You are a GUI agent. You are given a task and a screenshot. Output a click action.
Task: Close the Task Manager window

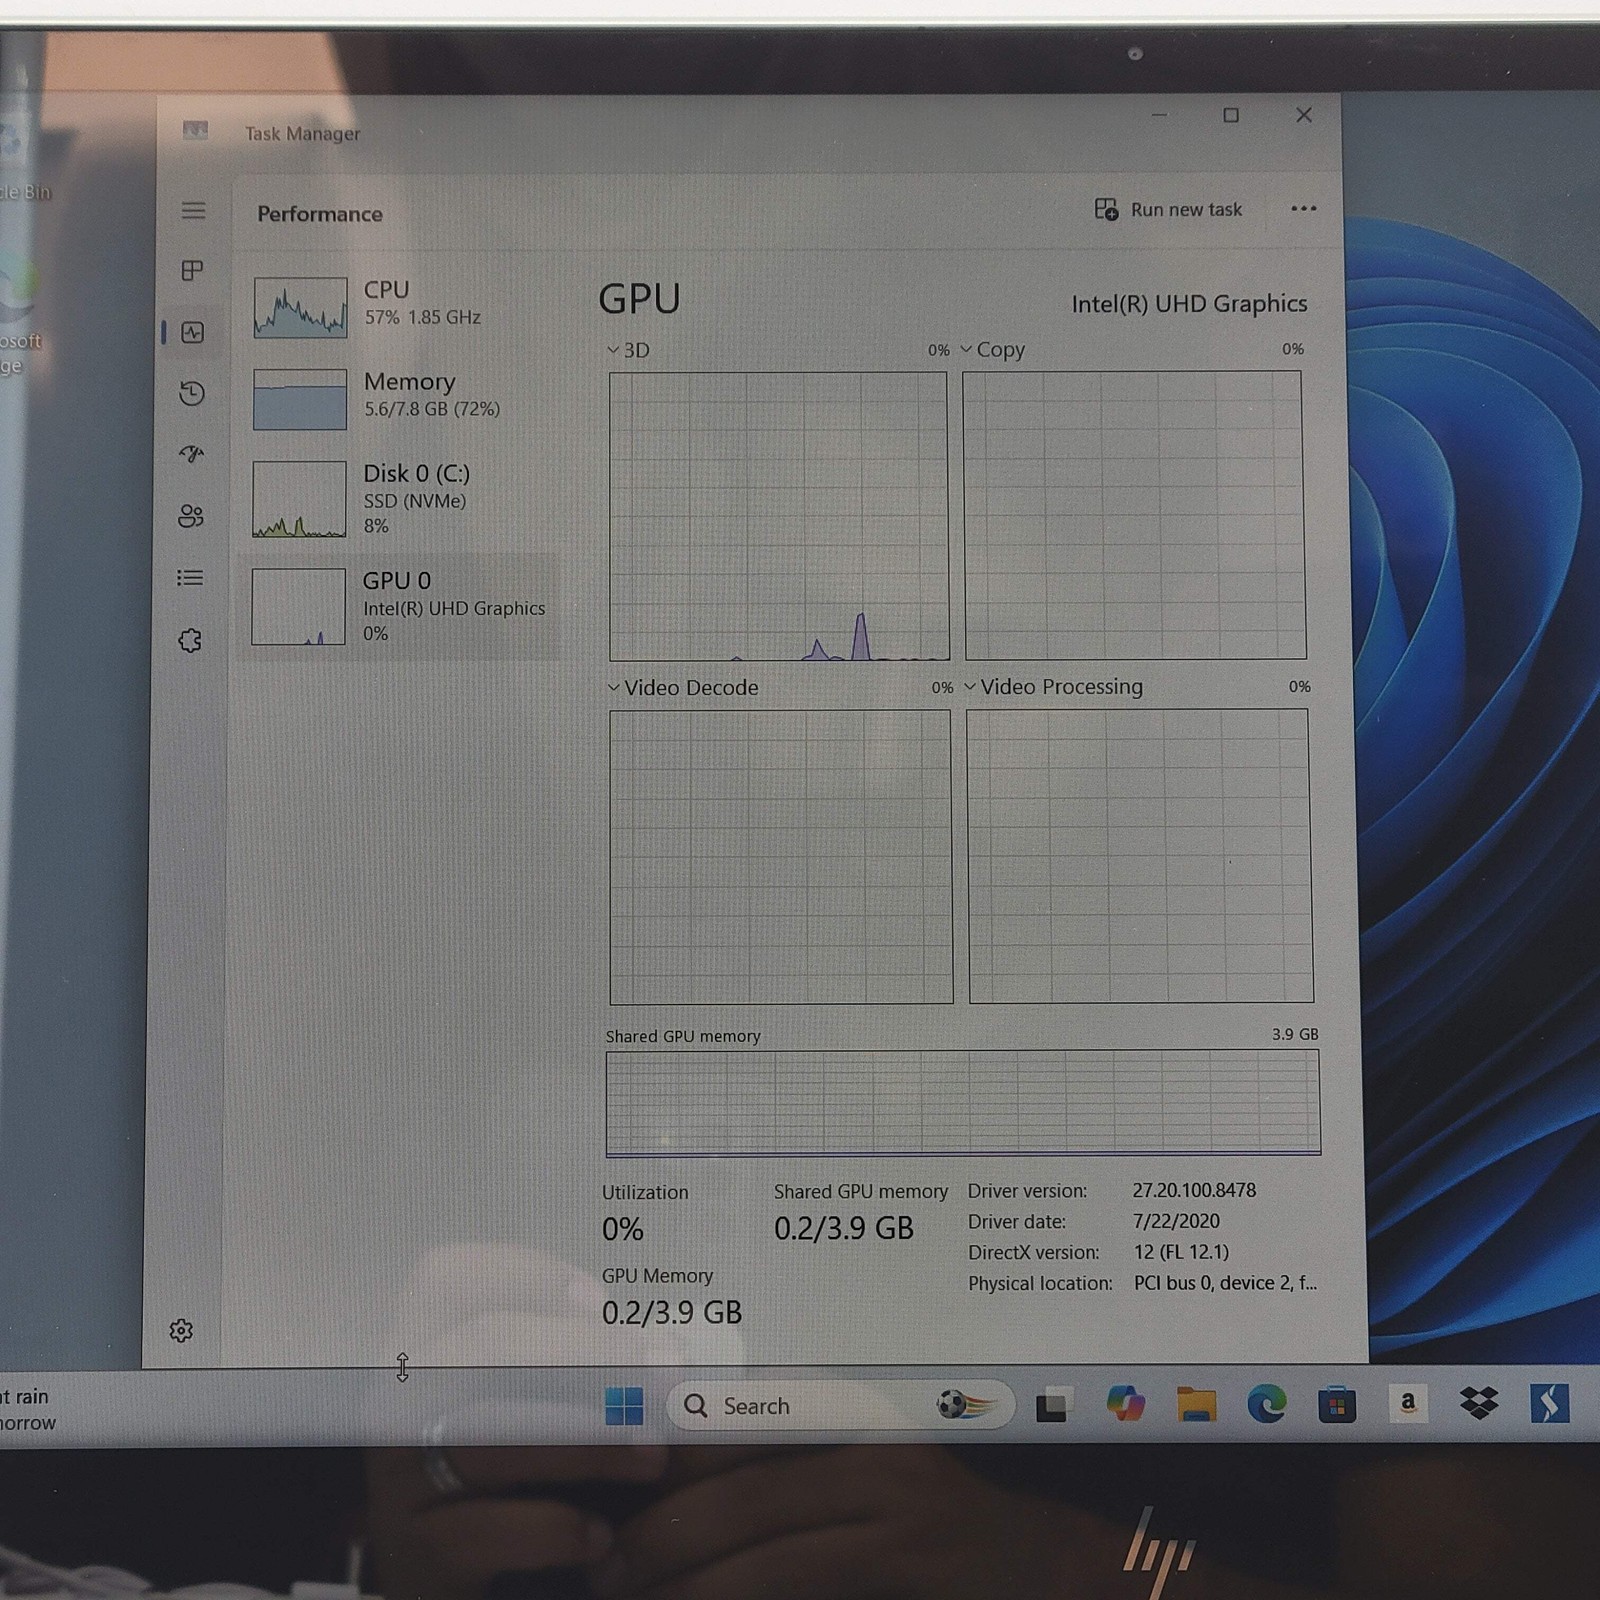(1304, 116)
